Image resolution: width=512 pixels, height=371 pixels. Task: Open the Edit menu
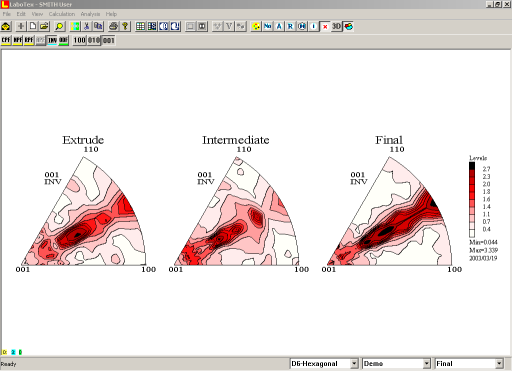[x=21, y=14]
